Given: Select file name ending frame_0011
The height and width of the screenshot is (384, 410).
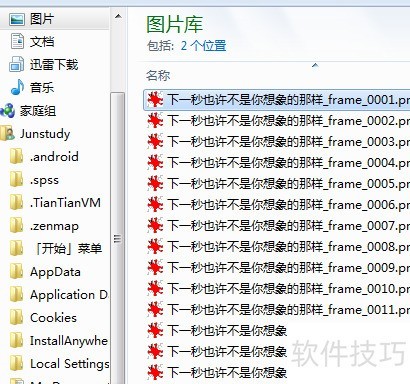Looking at the screenshot, I should (x=288, y=310).
